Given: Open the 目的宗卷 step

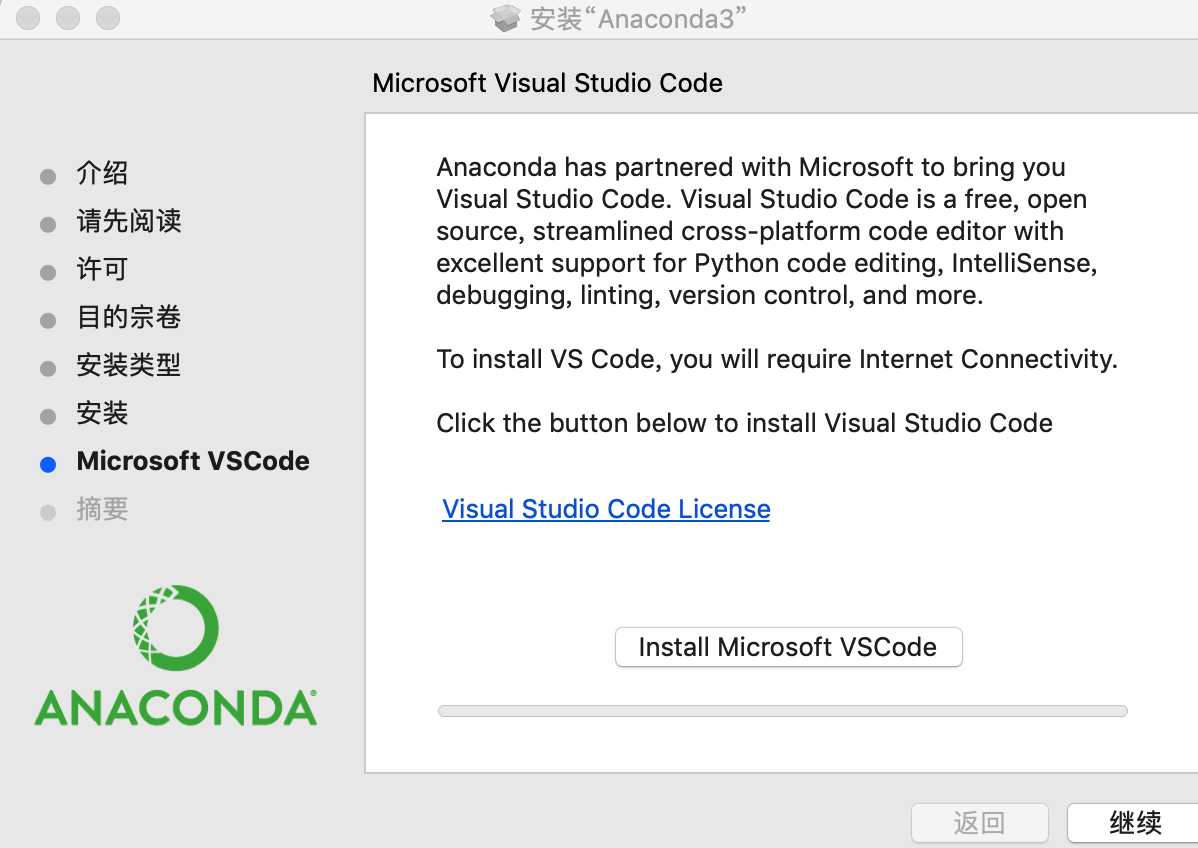Looking at the screenshot, I should pyautogui.click(x=128, y=318).
